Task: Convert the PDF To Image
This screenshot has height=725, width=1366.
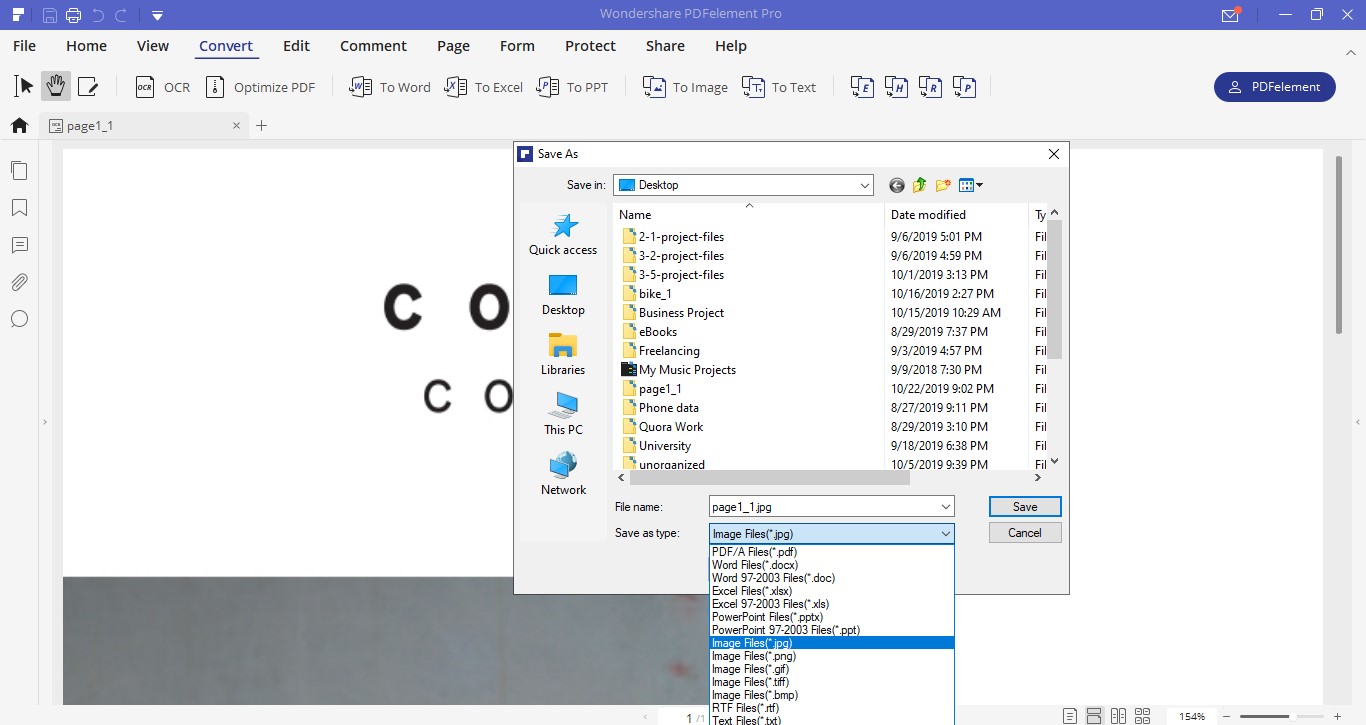Action: 685,87
